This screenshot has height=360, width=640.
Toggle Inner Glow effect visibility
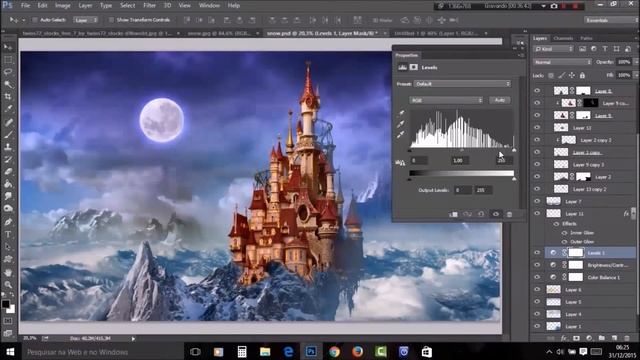coord(564,233)
